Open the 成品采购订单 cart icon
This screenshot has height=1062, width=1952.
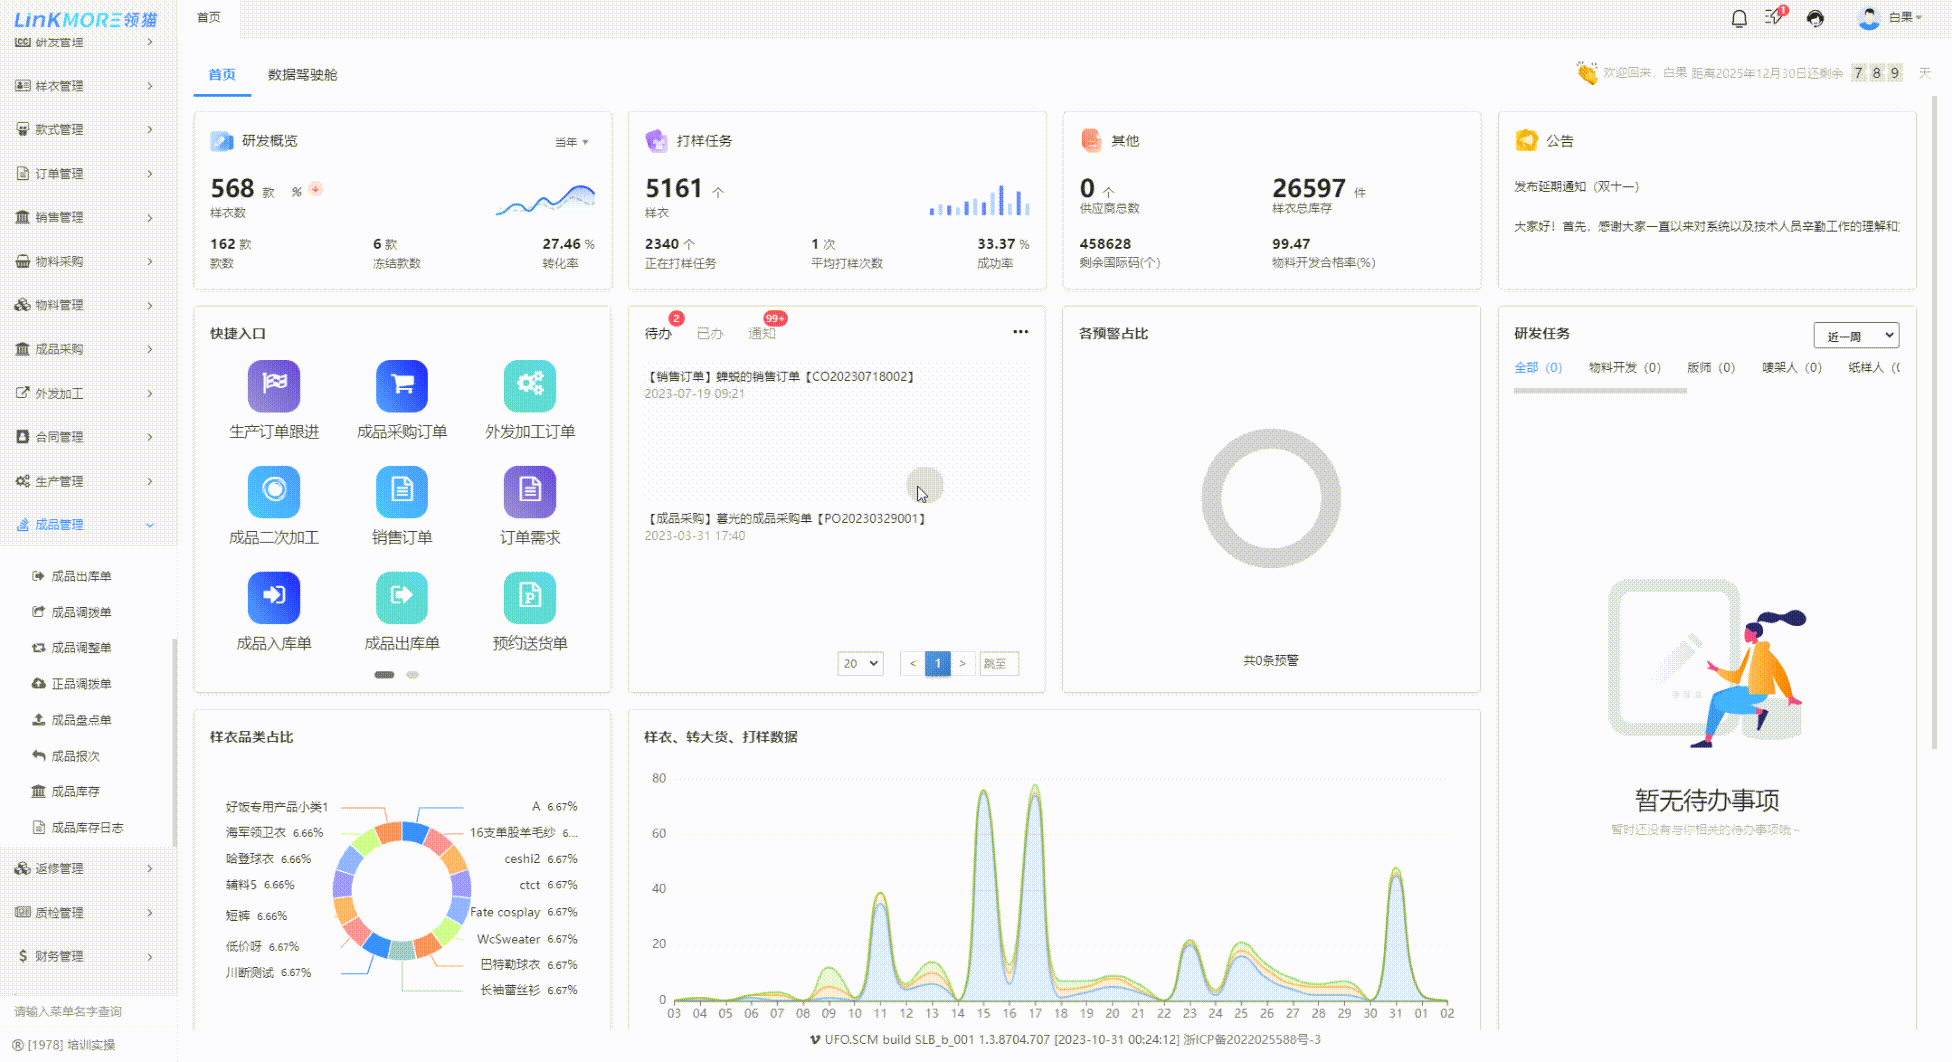click(402, 386)
